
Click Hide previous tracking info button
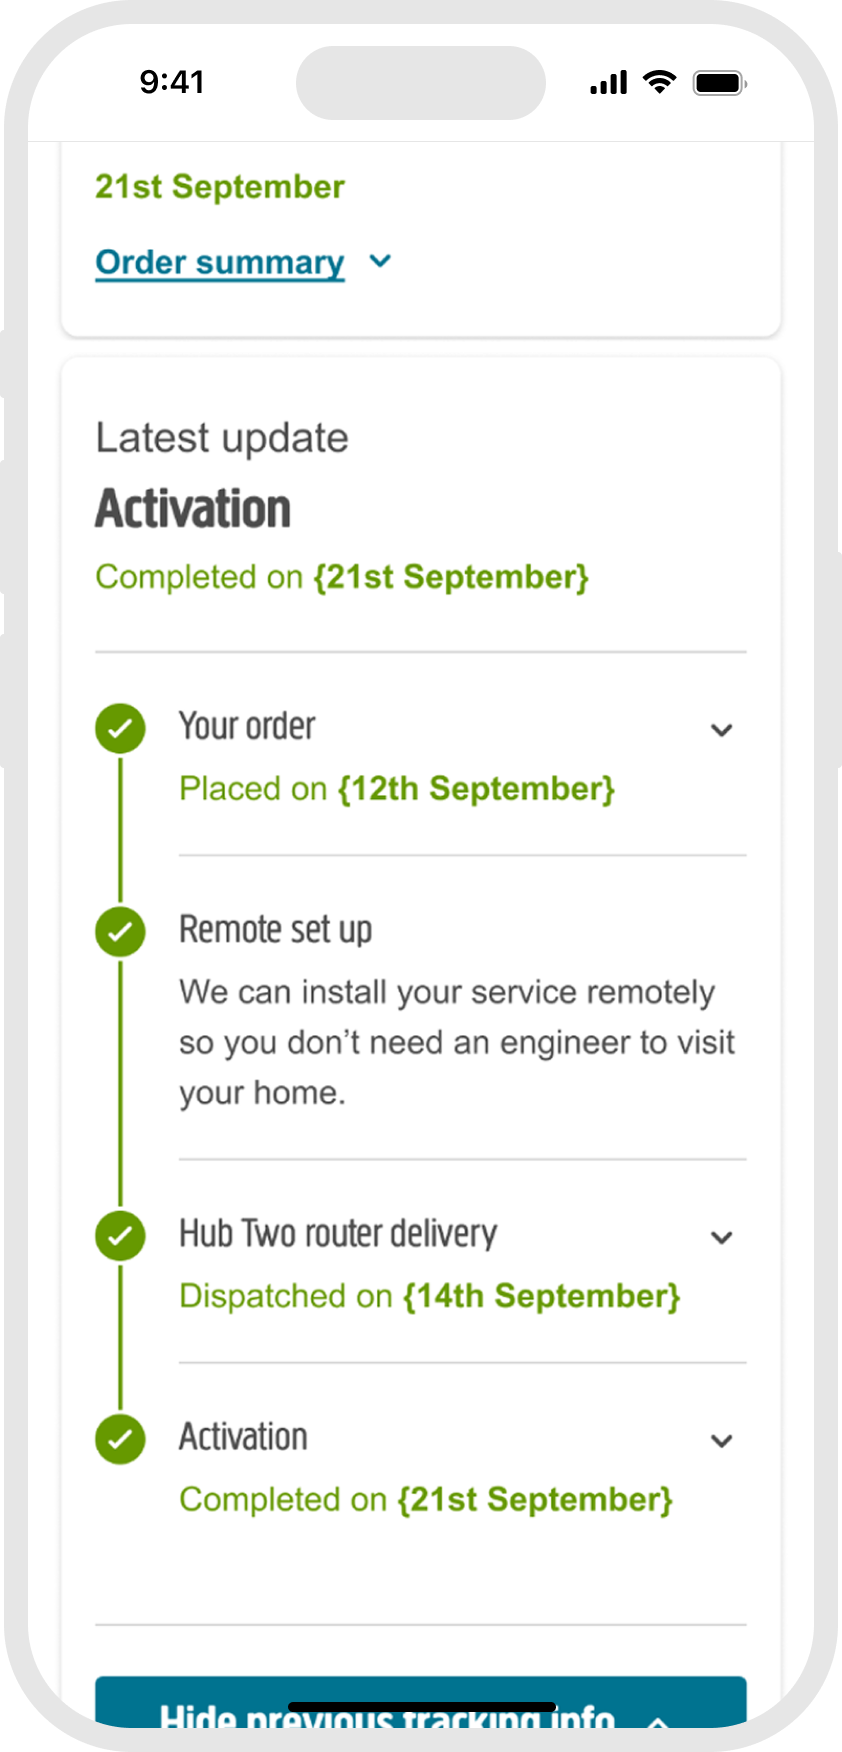click(421, 1702)
